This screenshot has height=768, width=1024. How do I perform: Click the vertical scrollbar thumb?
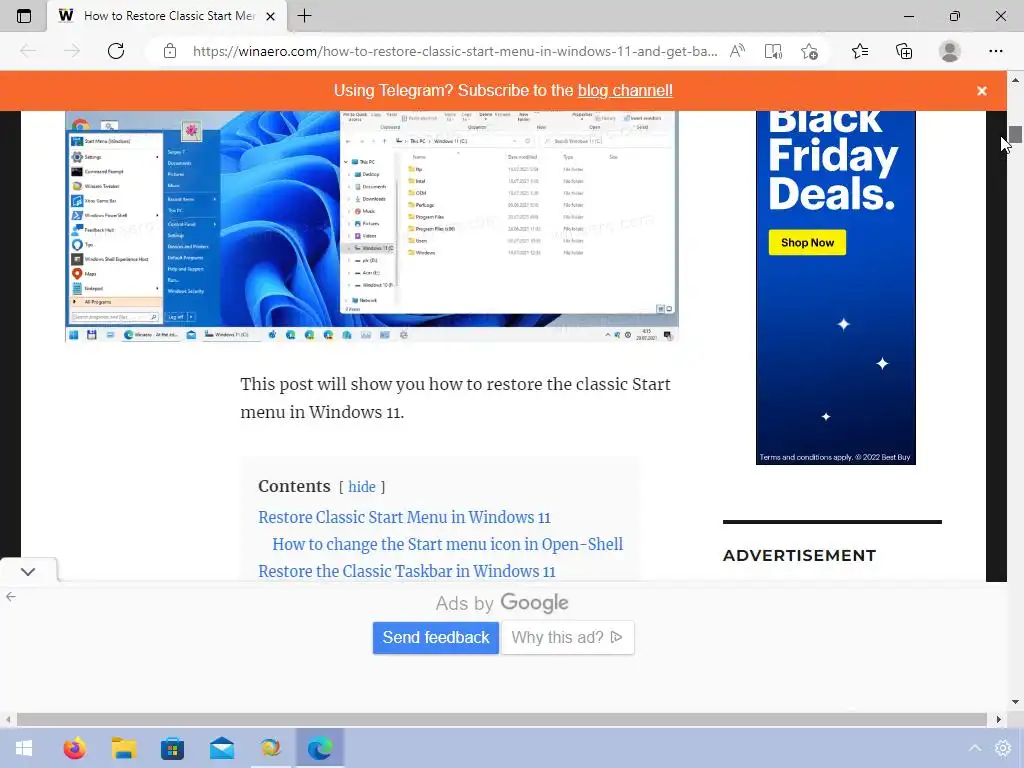[x=1015, y=134]
